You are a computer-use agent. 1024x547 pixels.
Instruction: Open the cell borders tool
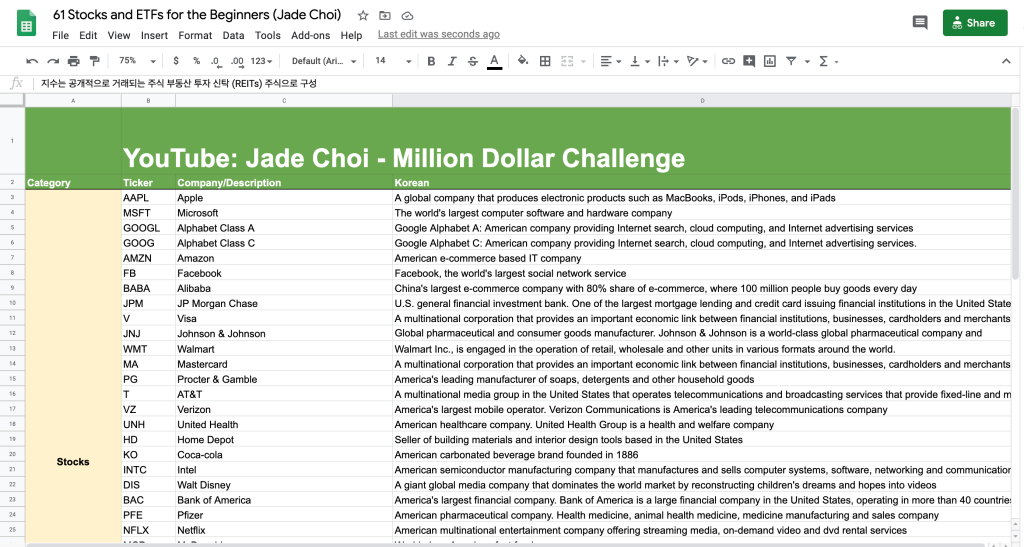[x=545, y=61]
